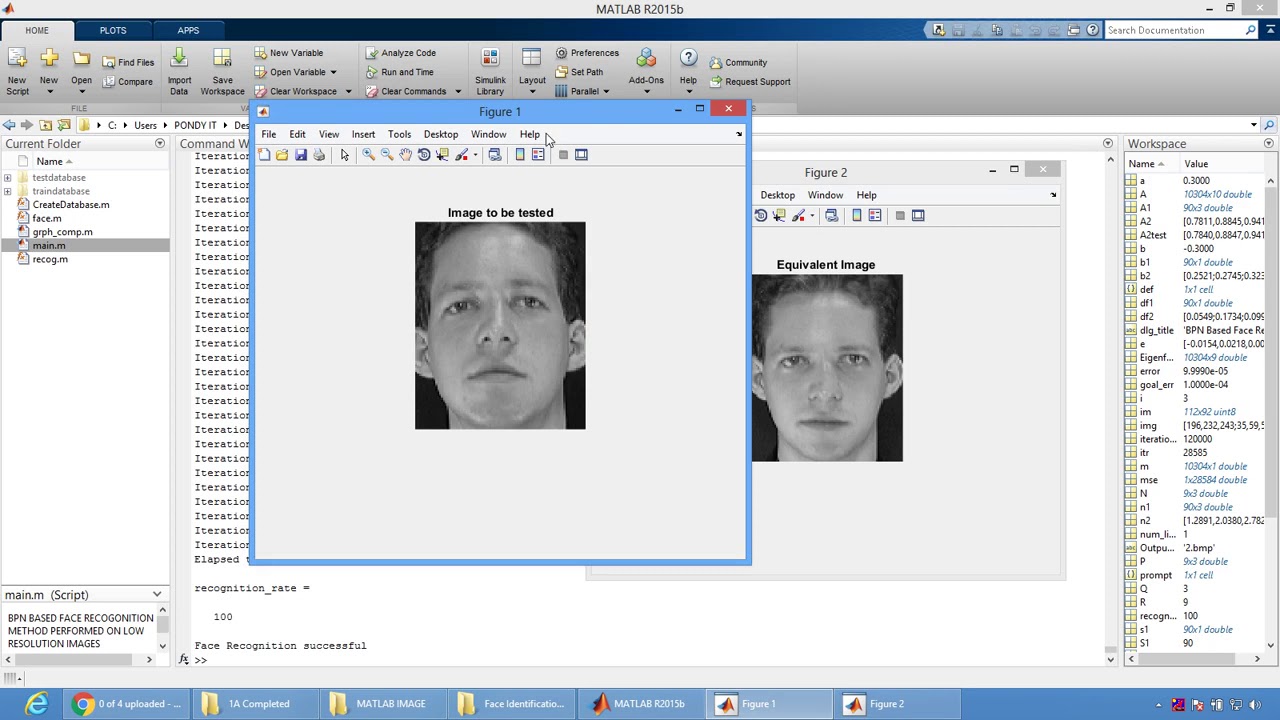
Task: Open Insert menu in Figure 1
Action: point(363,134)
